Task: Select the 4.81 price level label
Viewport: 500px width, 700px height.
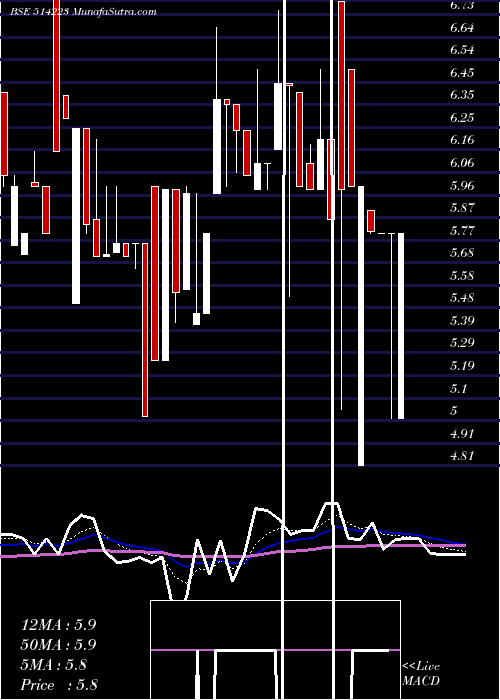Action: [462, 456]
